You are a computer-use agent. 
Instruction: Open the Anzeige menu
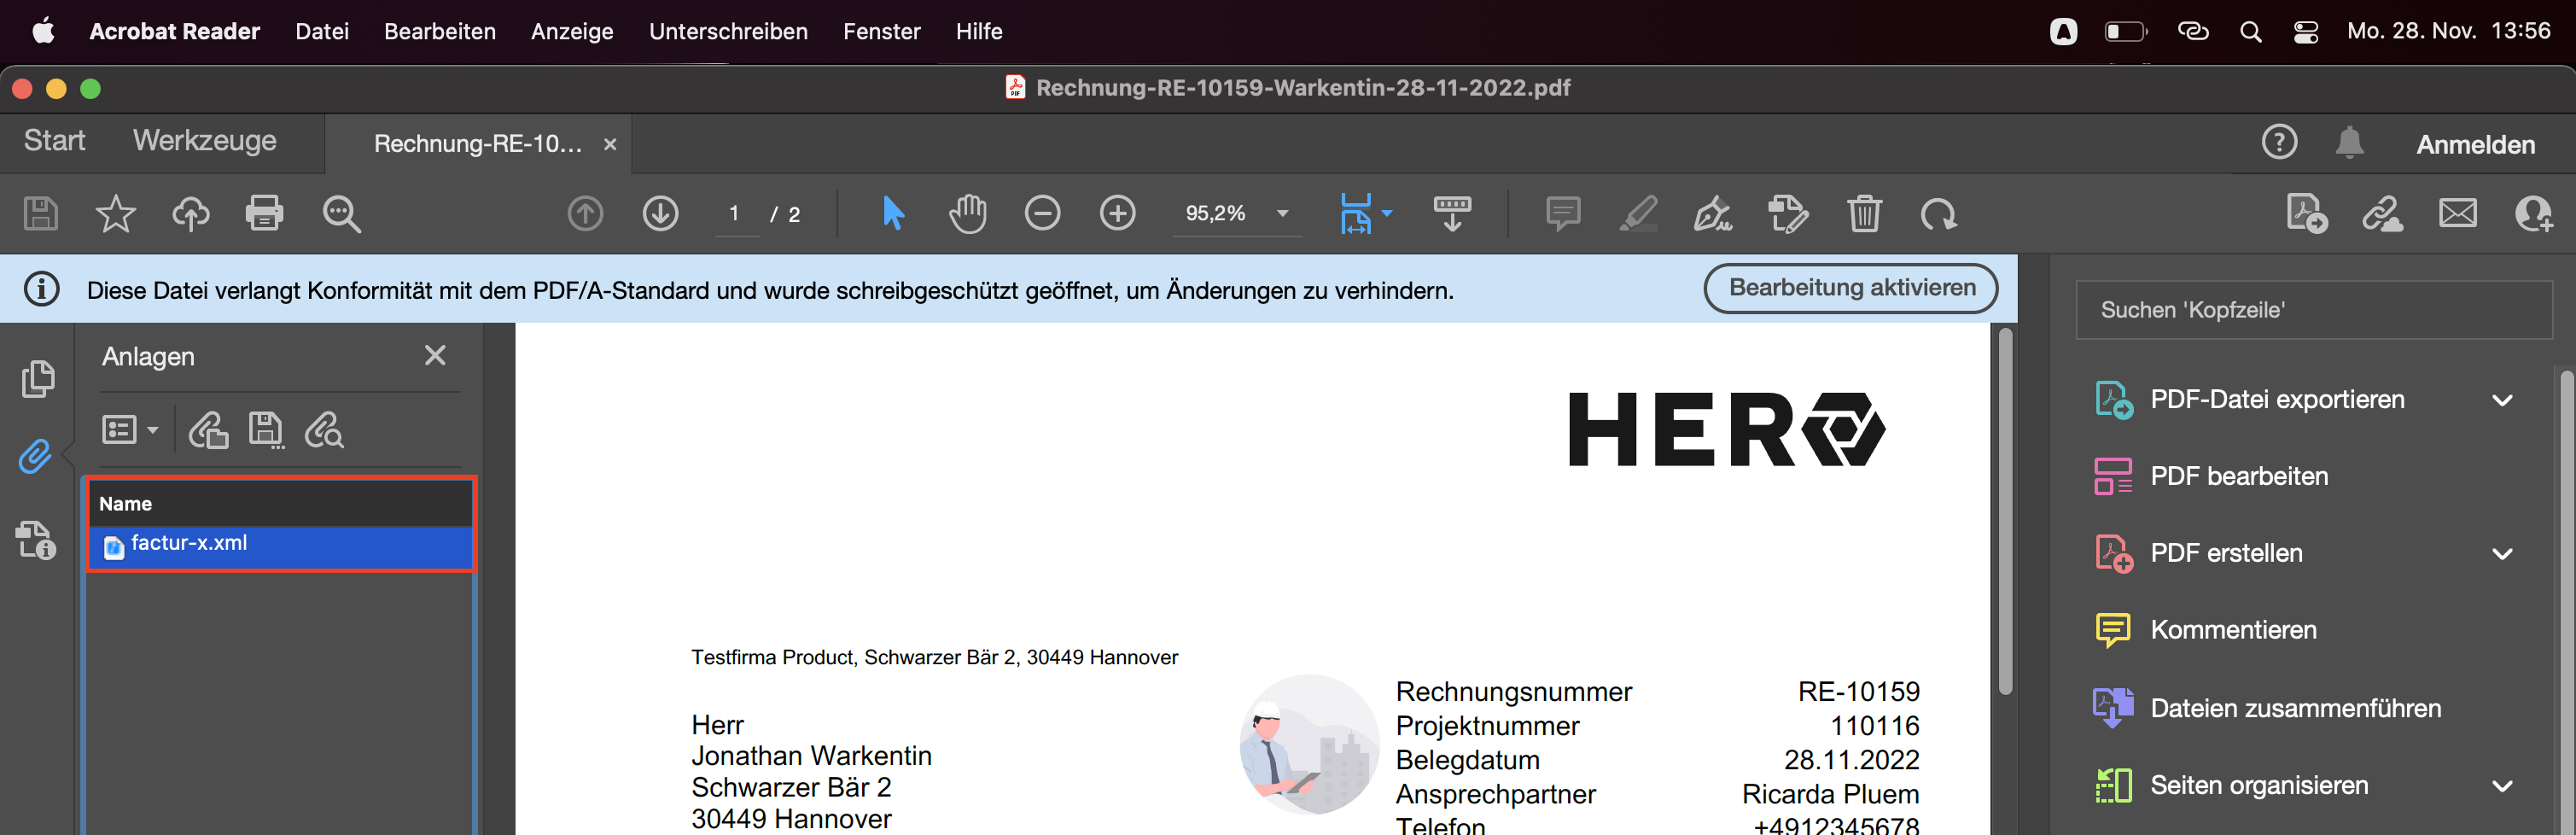tap(572, 31)
